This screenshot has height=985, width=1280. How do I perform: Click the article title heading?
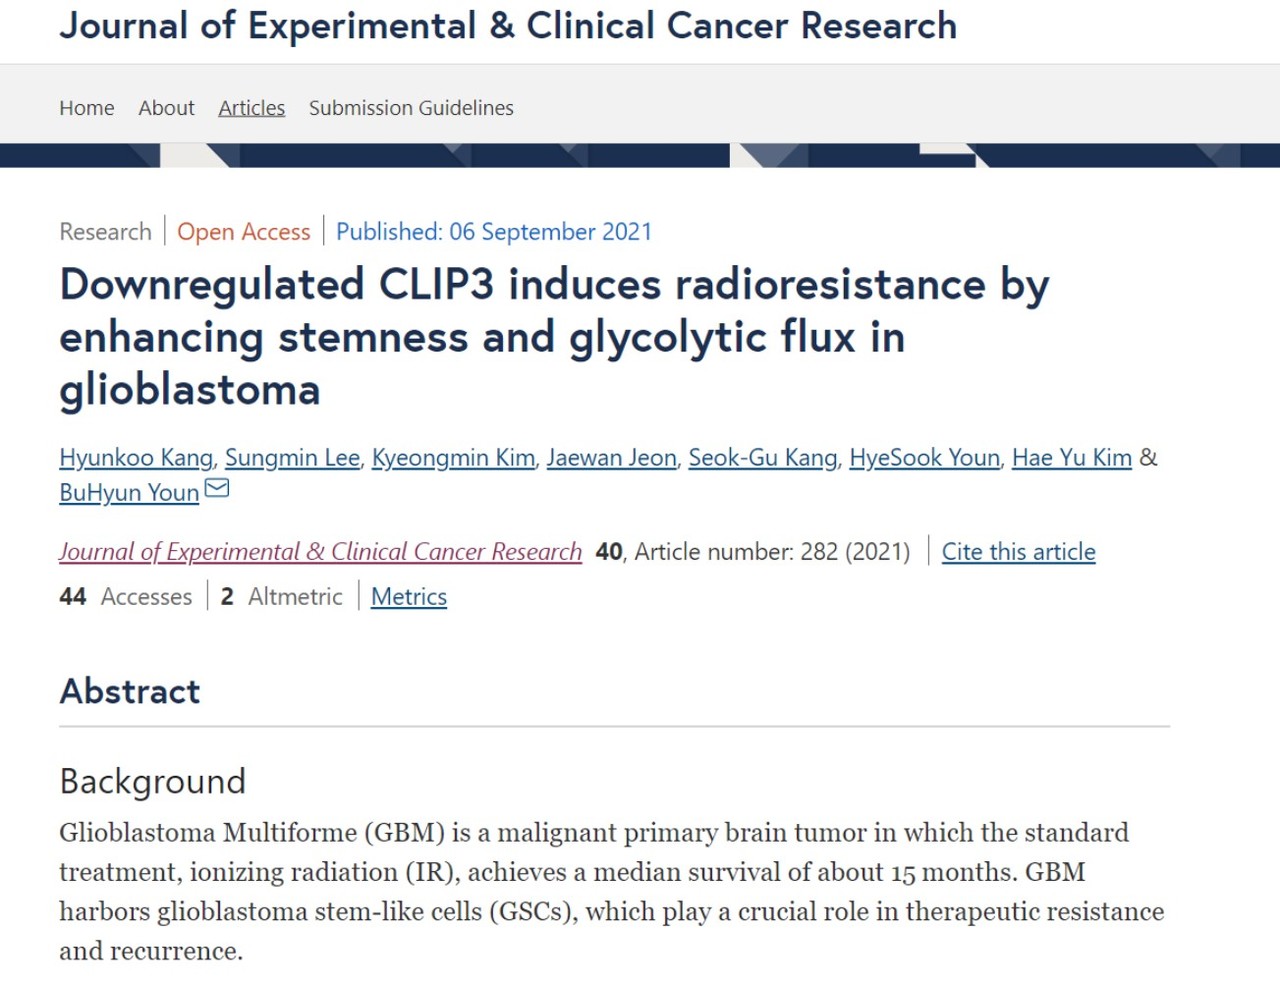click(554, 337)
